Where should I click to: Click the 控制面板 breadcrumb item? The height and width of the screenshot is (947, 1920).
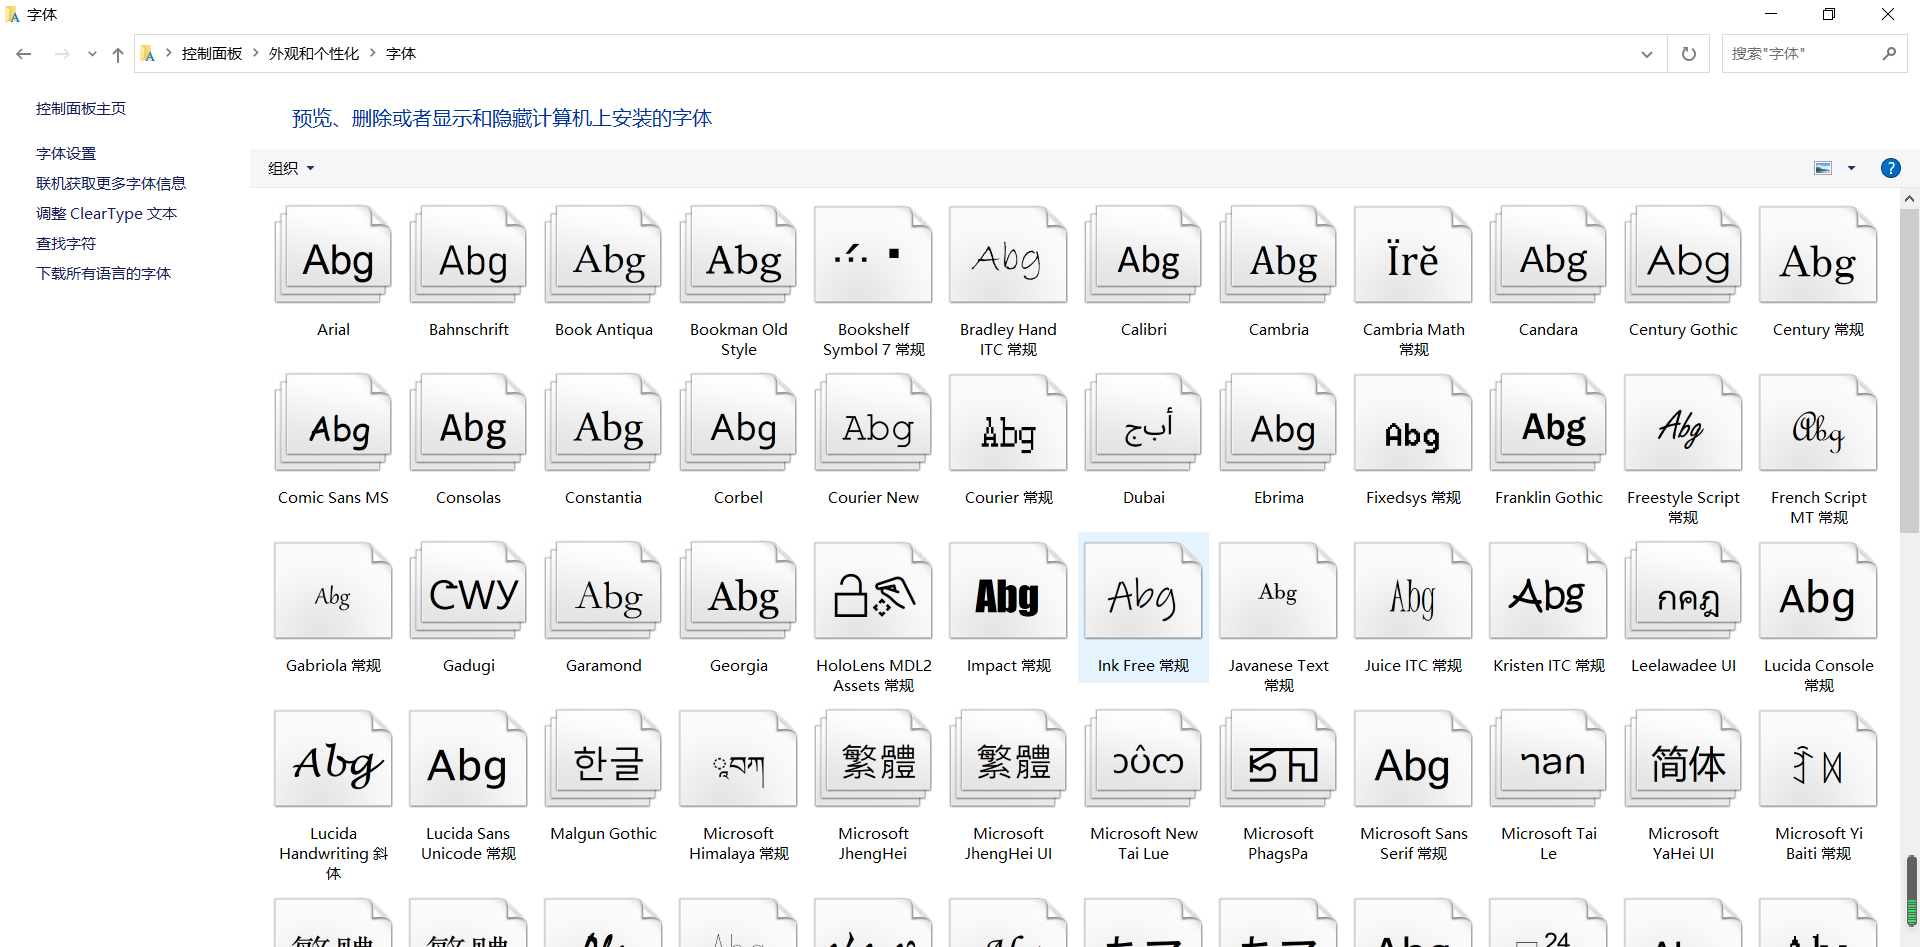[x=212, y=54]
